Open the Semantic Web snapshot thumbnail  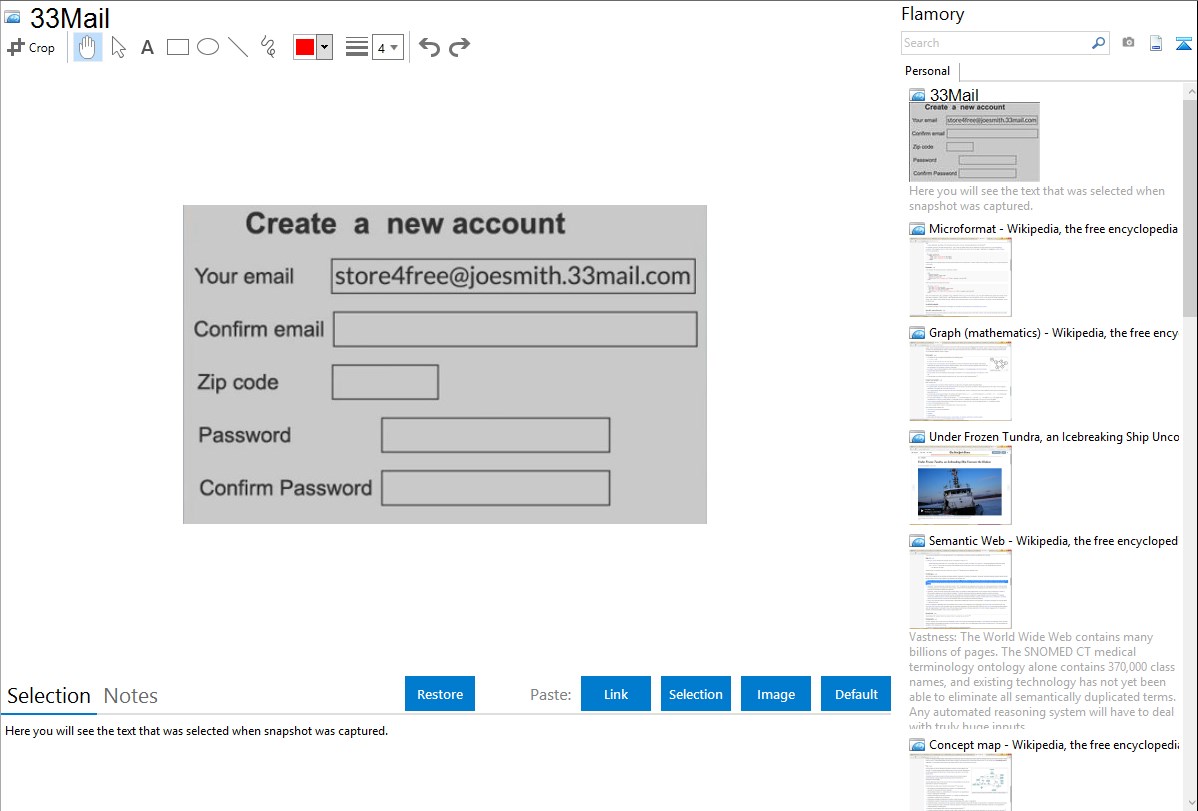coord(960,589)
